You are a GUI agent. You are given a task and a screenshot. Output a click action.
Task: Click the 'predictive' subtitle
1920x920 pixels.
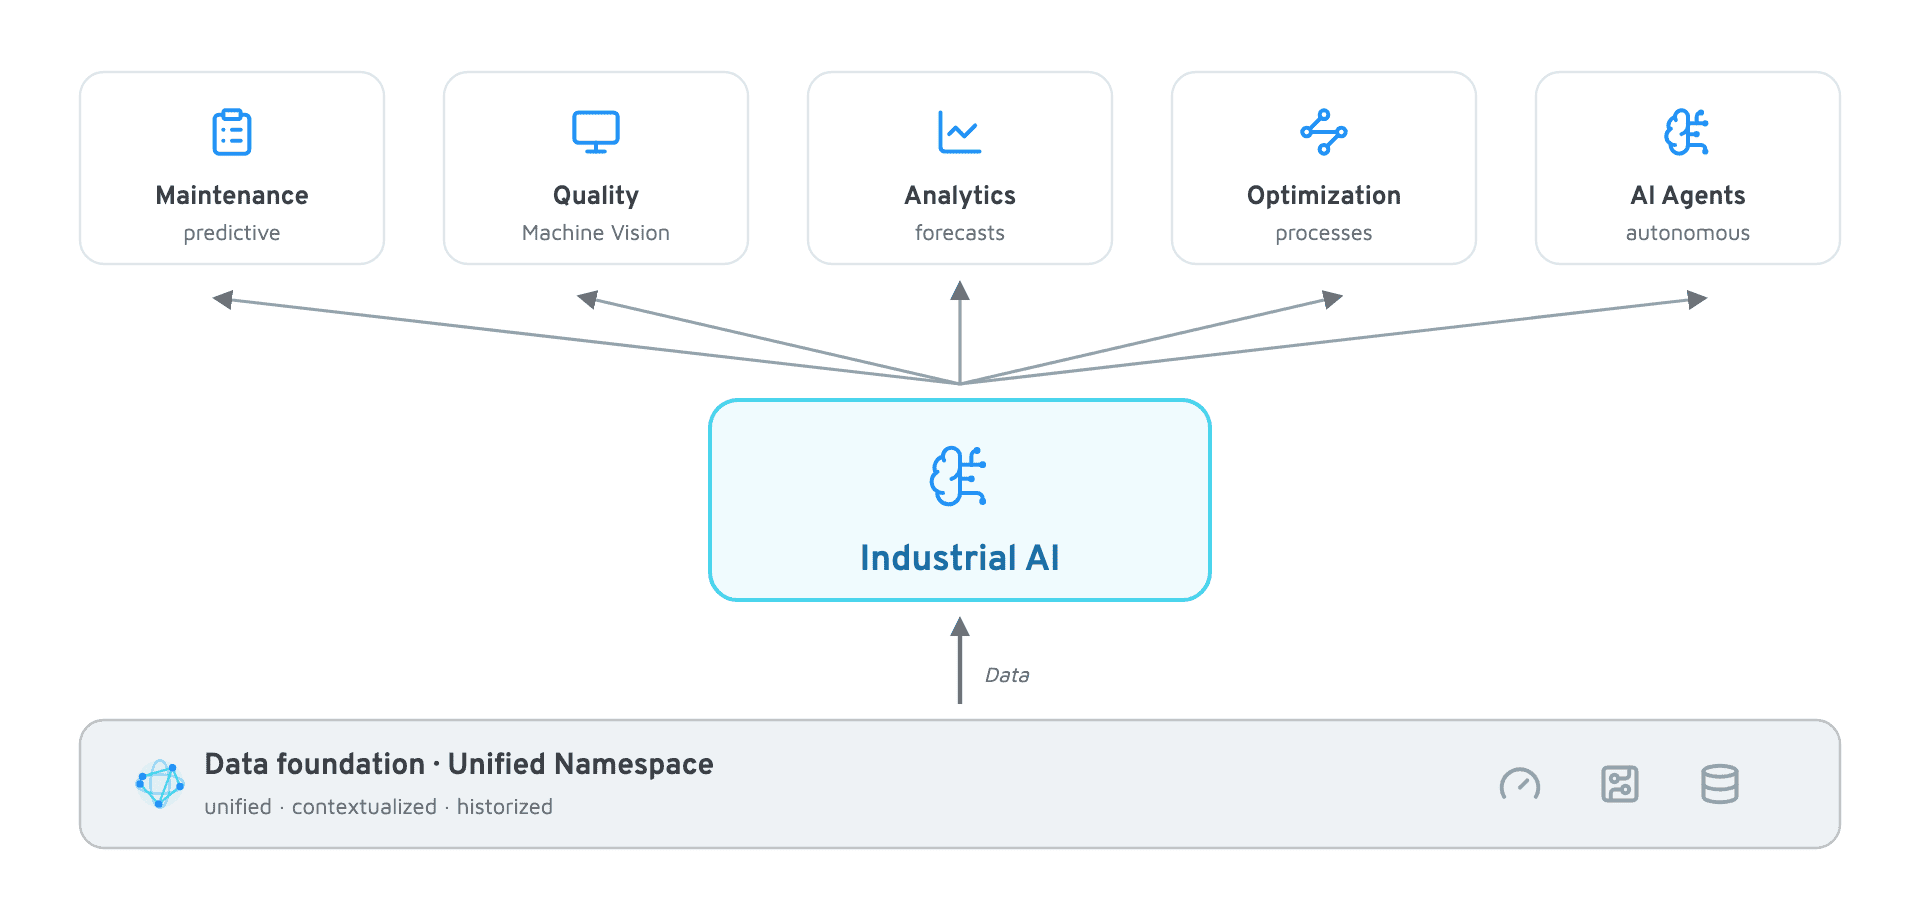pyautogui.click(x=232, y=233)
